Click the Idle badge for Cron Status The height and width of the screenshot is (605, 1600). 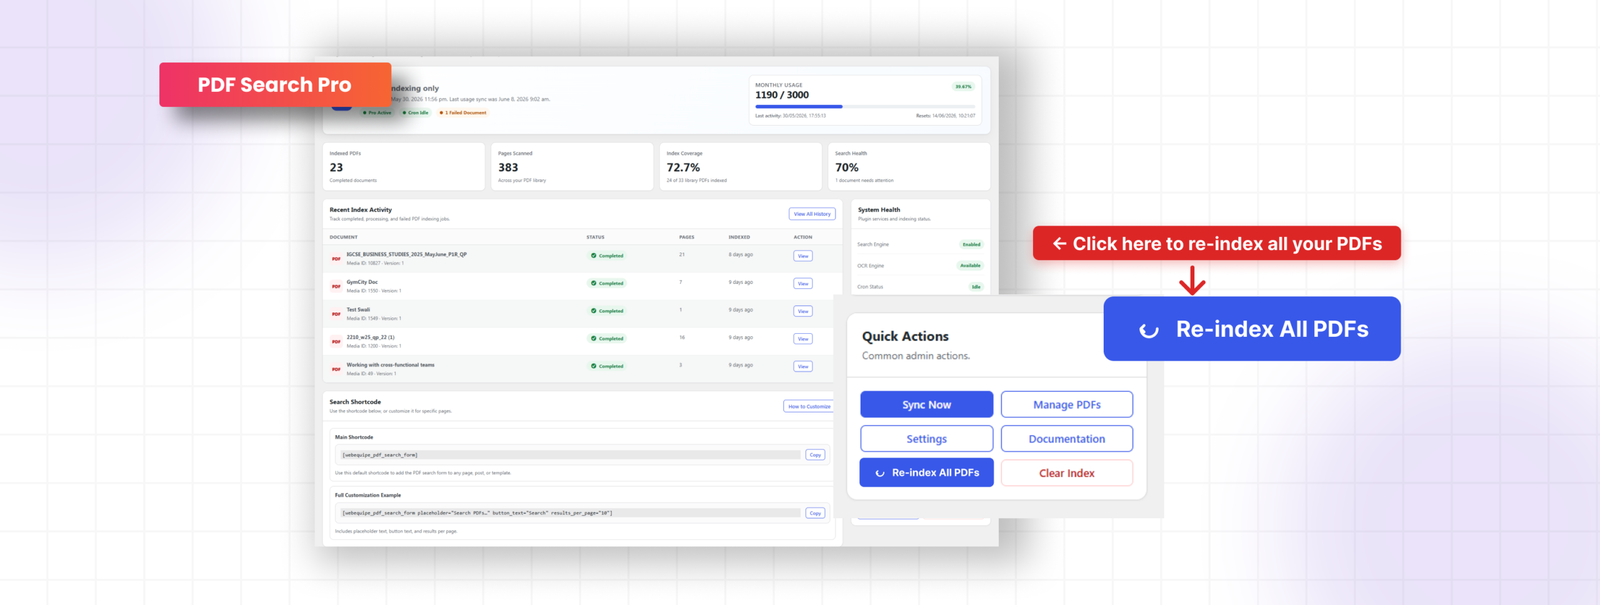point(976,287)
